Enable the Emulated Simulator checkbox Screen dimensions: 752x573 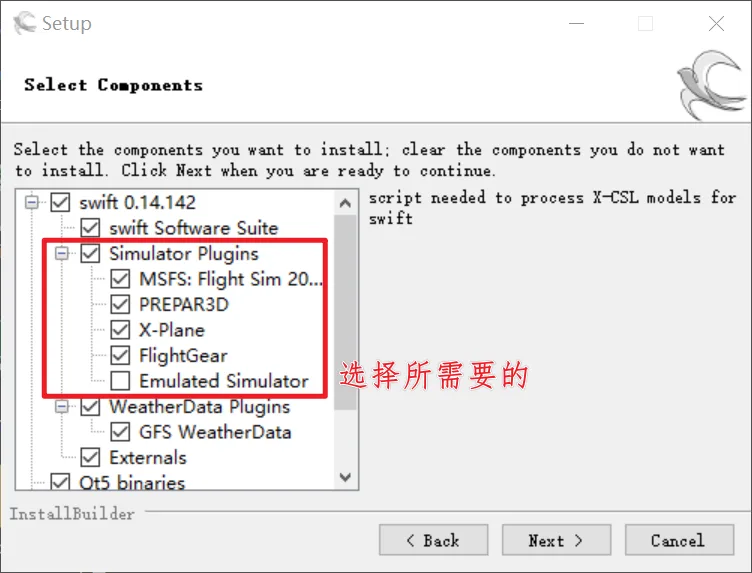tap(120, 381)
